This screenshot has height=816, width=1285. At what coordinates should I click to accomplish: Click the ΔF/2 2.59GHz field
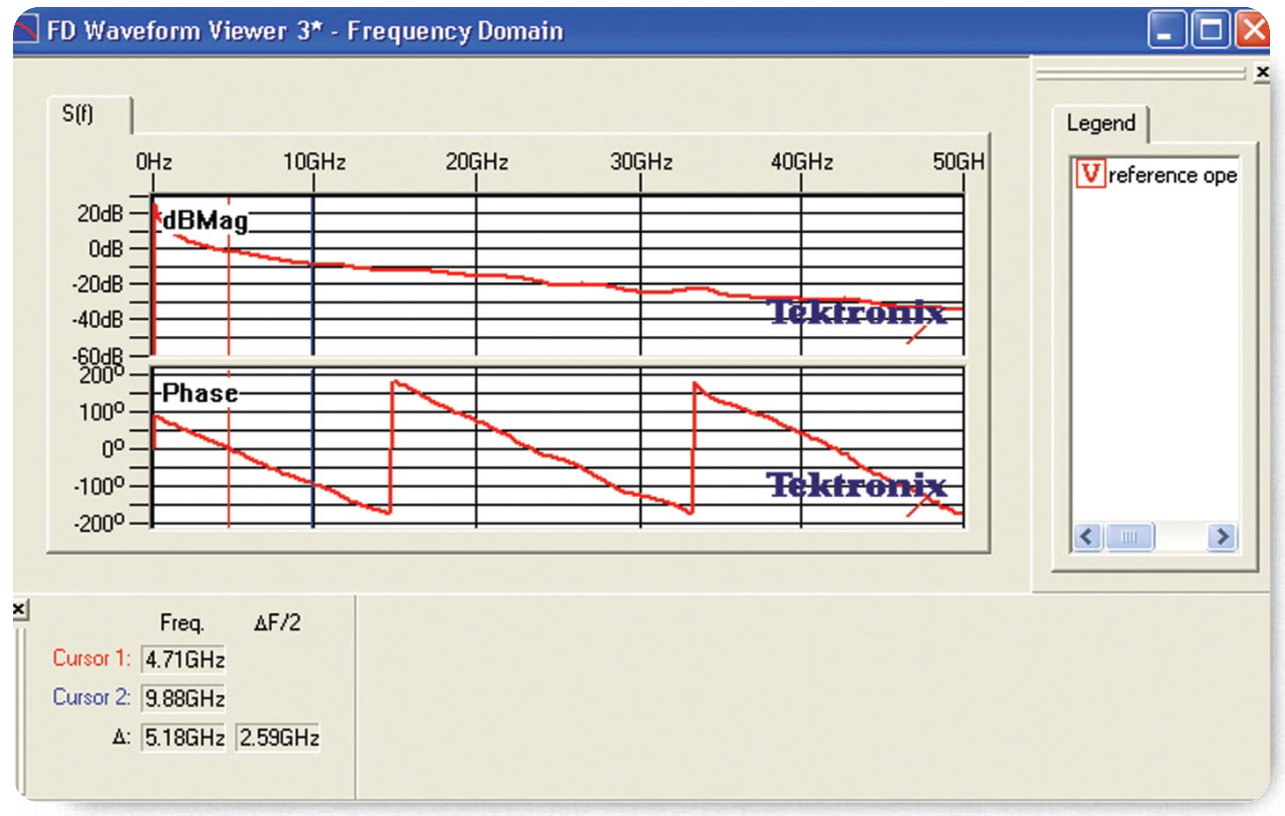pyautogui.click(x=278, y=739)
